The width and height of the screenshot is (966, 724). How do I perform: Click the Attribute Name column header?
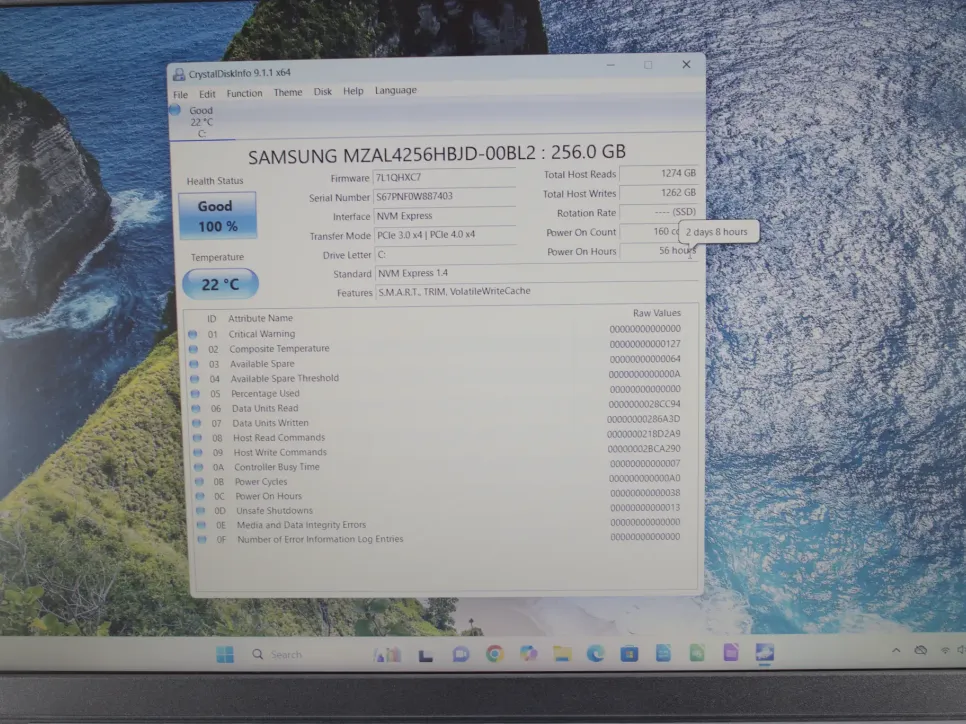(x=261, y=318)
